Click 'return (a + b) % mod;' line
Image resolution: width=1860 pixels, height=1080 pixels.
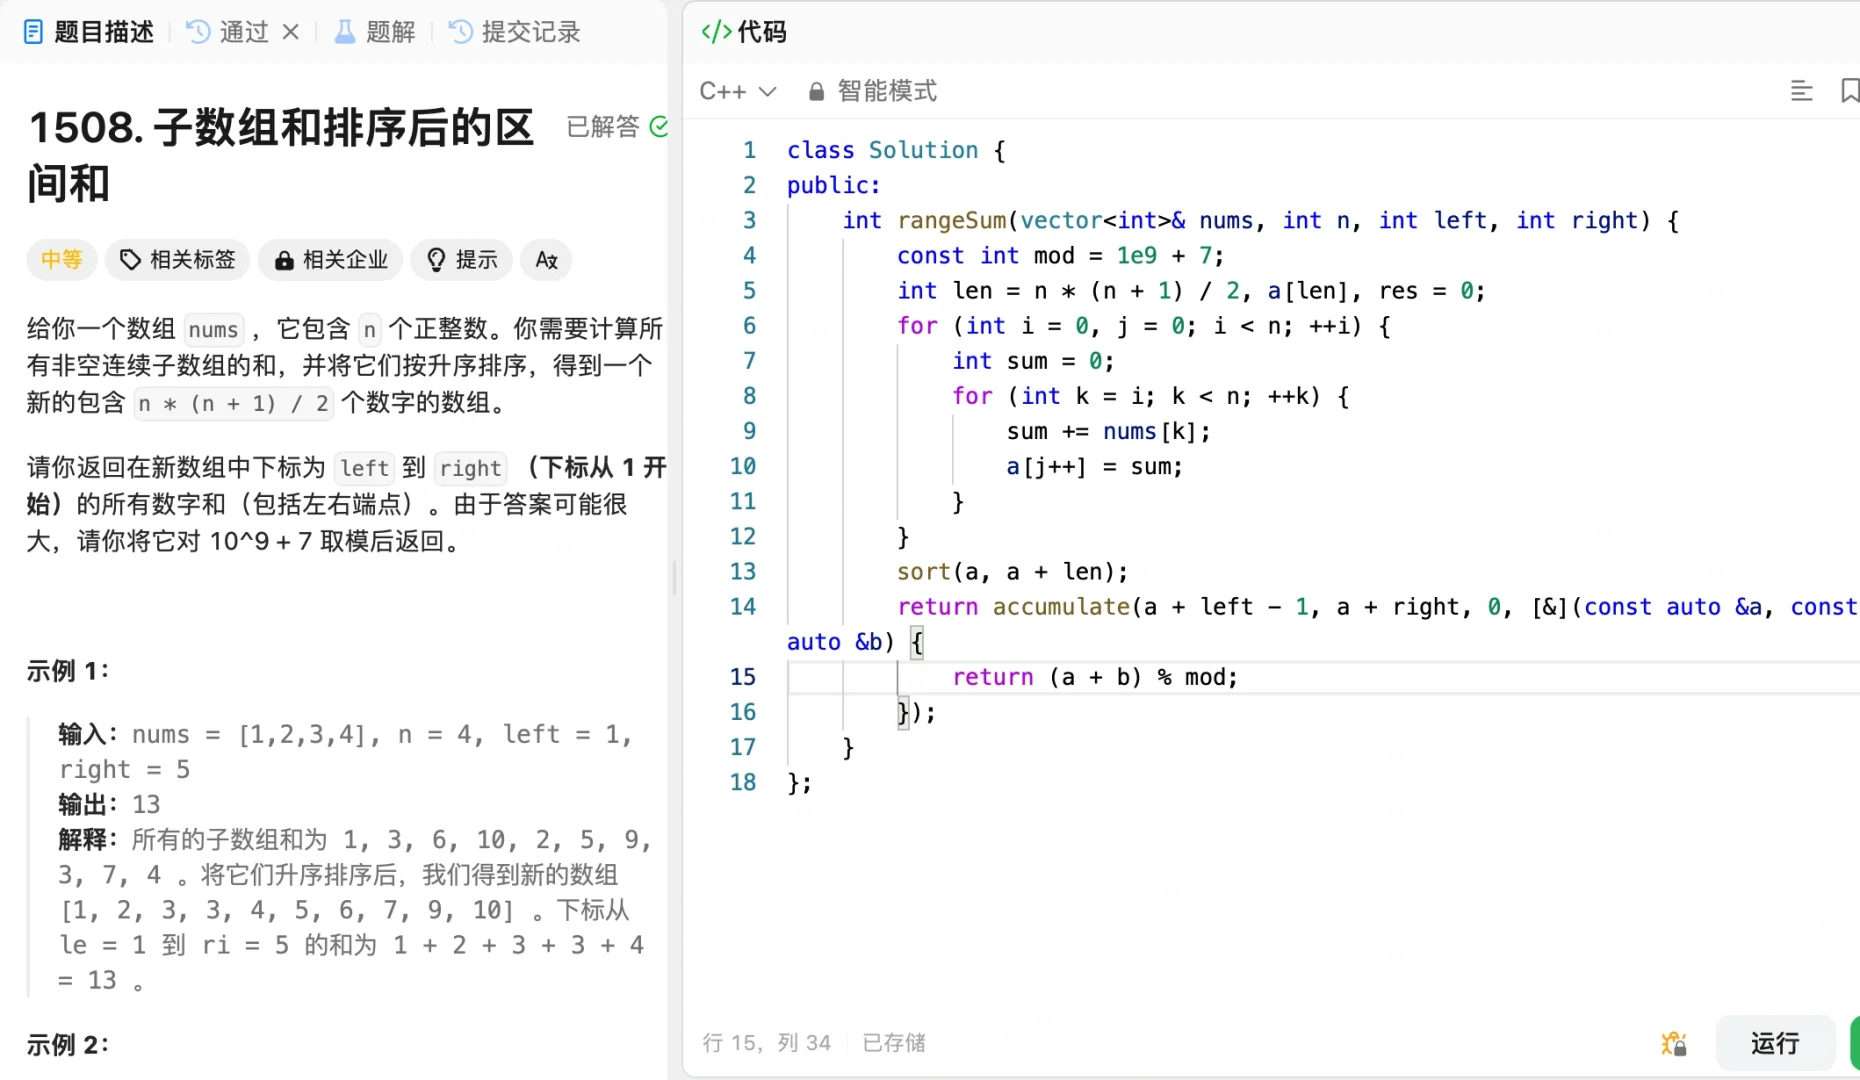(1095, 677)
